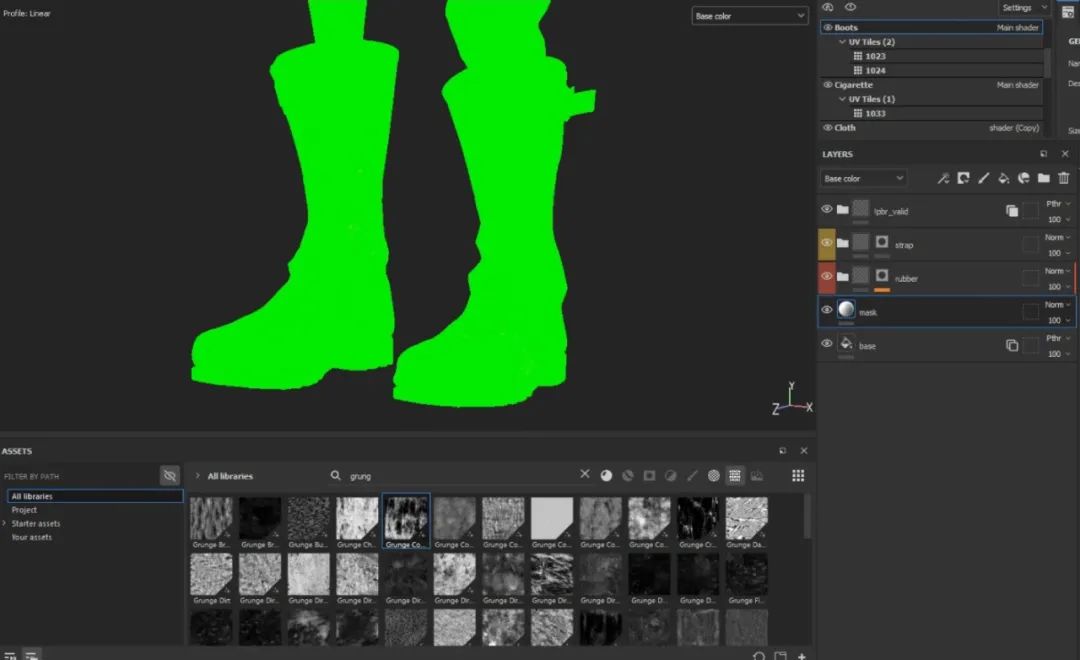Clear the assets search with X icon
Image resolution: width=1080 pixels, height=660 pixels.
pyautogui.click(x=585, y=475)
